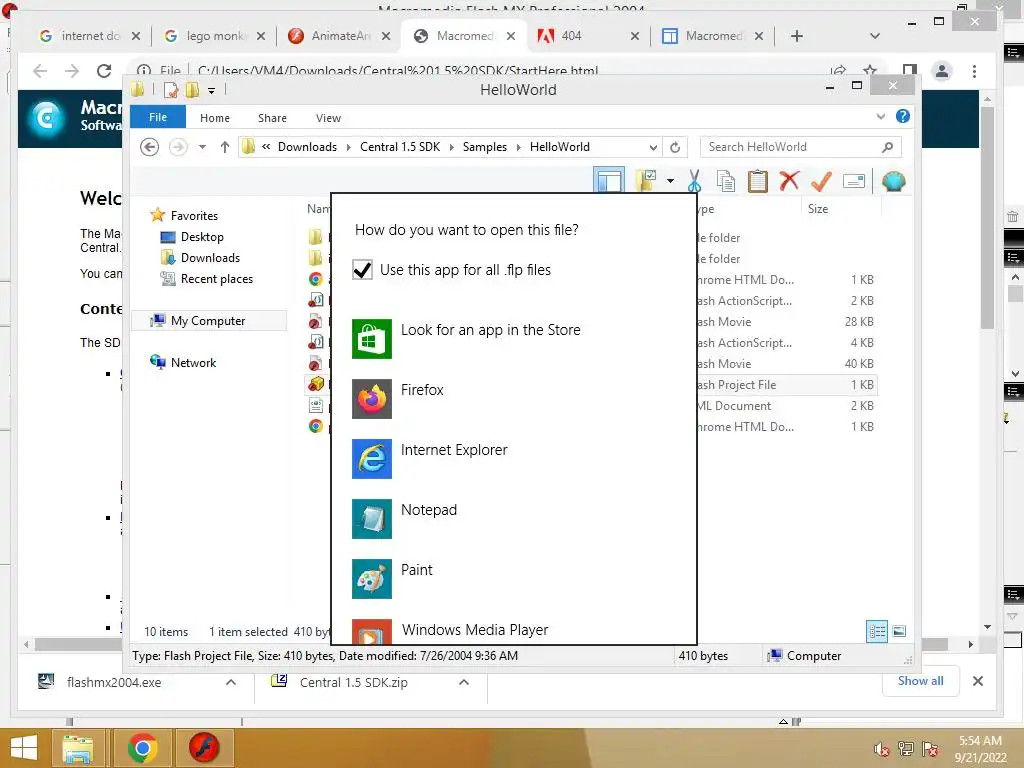Select Firefox to open the file
This screenshot has width=1024, height=768.
(x=398, y=398)
